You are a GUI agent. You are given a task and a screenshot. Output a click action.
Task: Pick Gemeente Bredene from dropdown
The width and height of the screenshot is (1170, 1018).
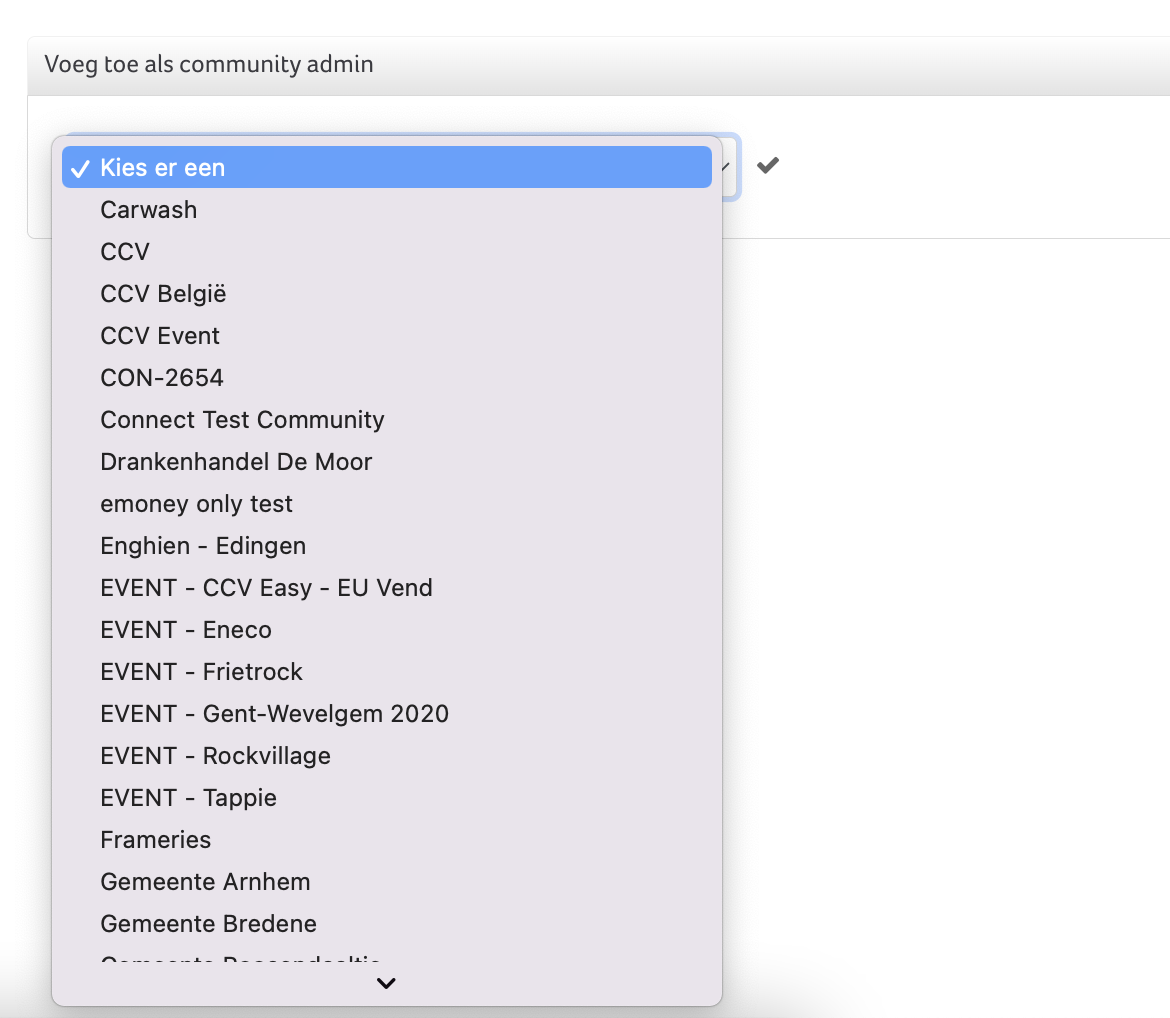(x=387, y=923)
